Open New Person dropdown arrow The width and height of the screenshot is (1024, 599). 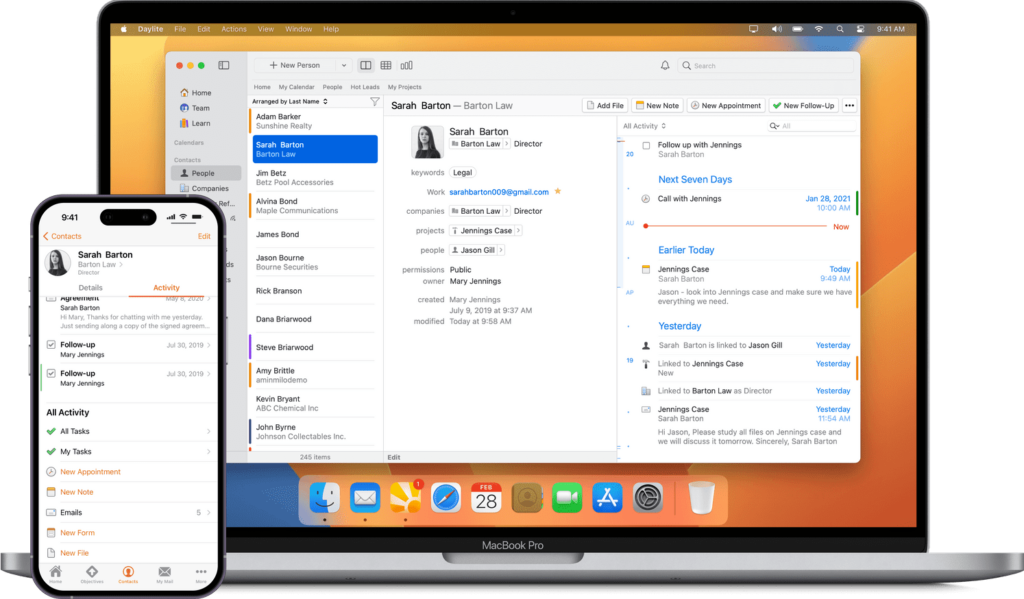[x=344, y=65]
